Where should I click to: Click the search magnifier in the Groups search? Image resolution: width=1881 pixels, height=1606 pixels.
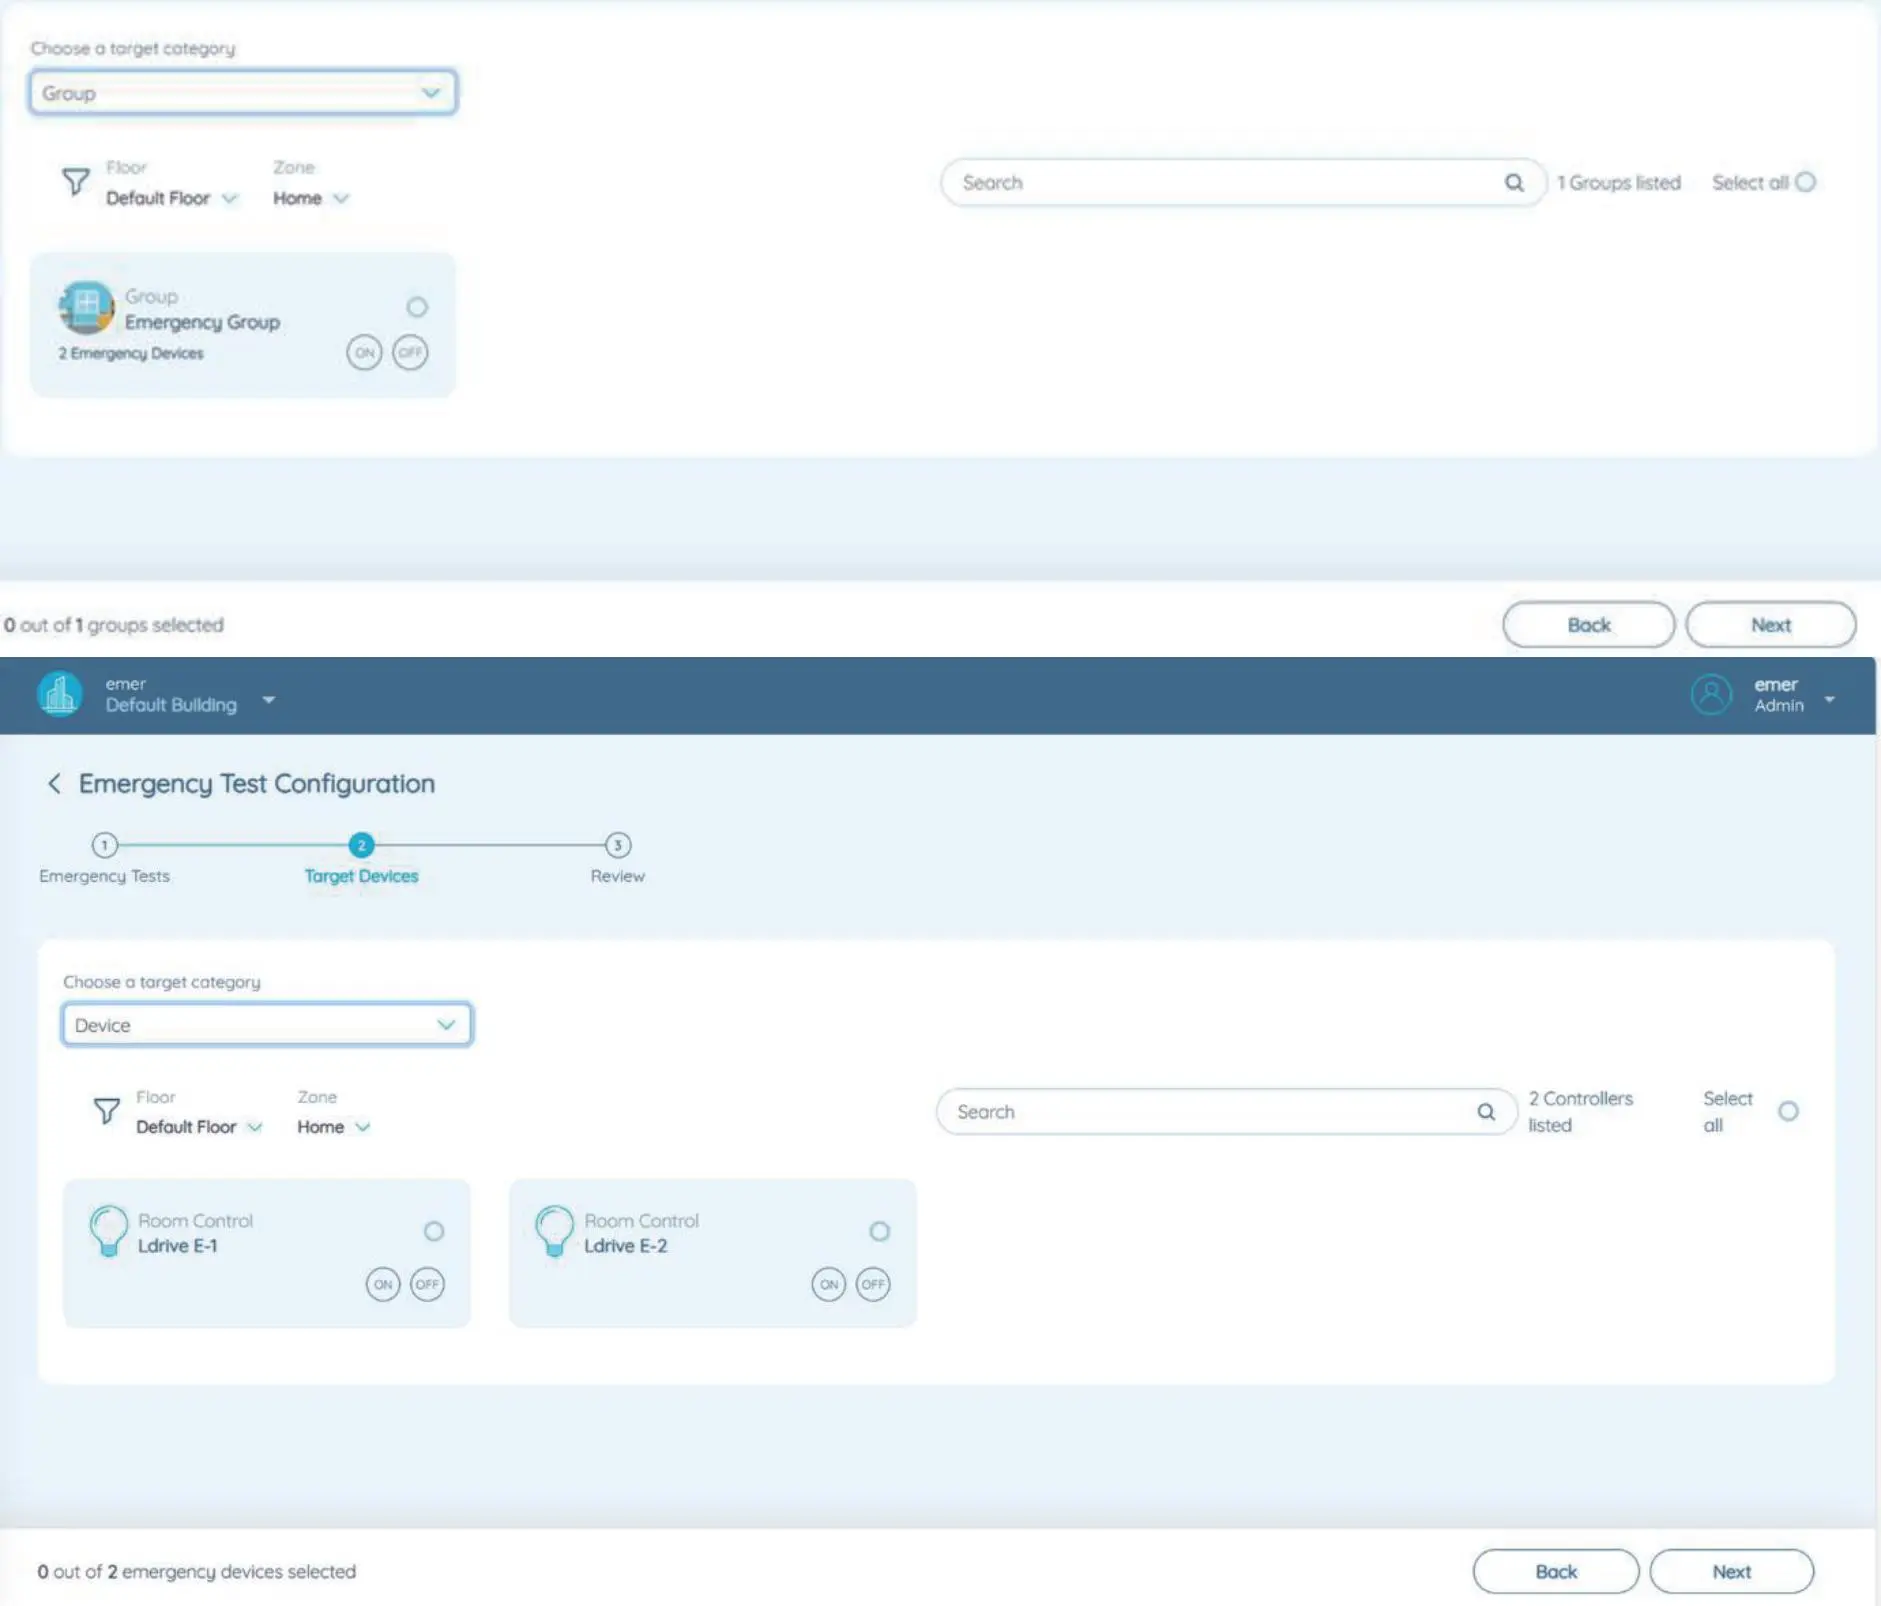(1514, 183)
